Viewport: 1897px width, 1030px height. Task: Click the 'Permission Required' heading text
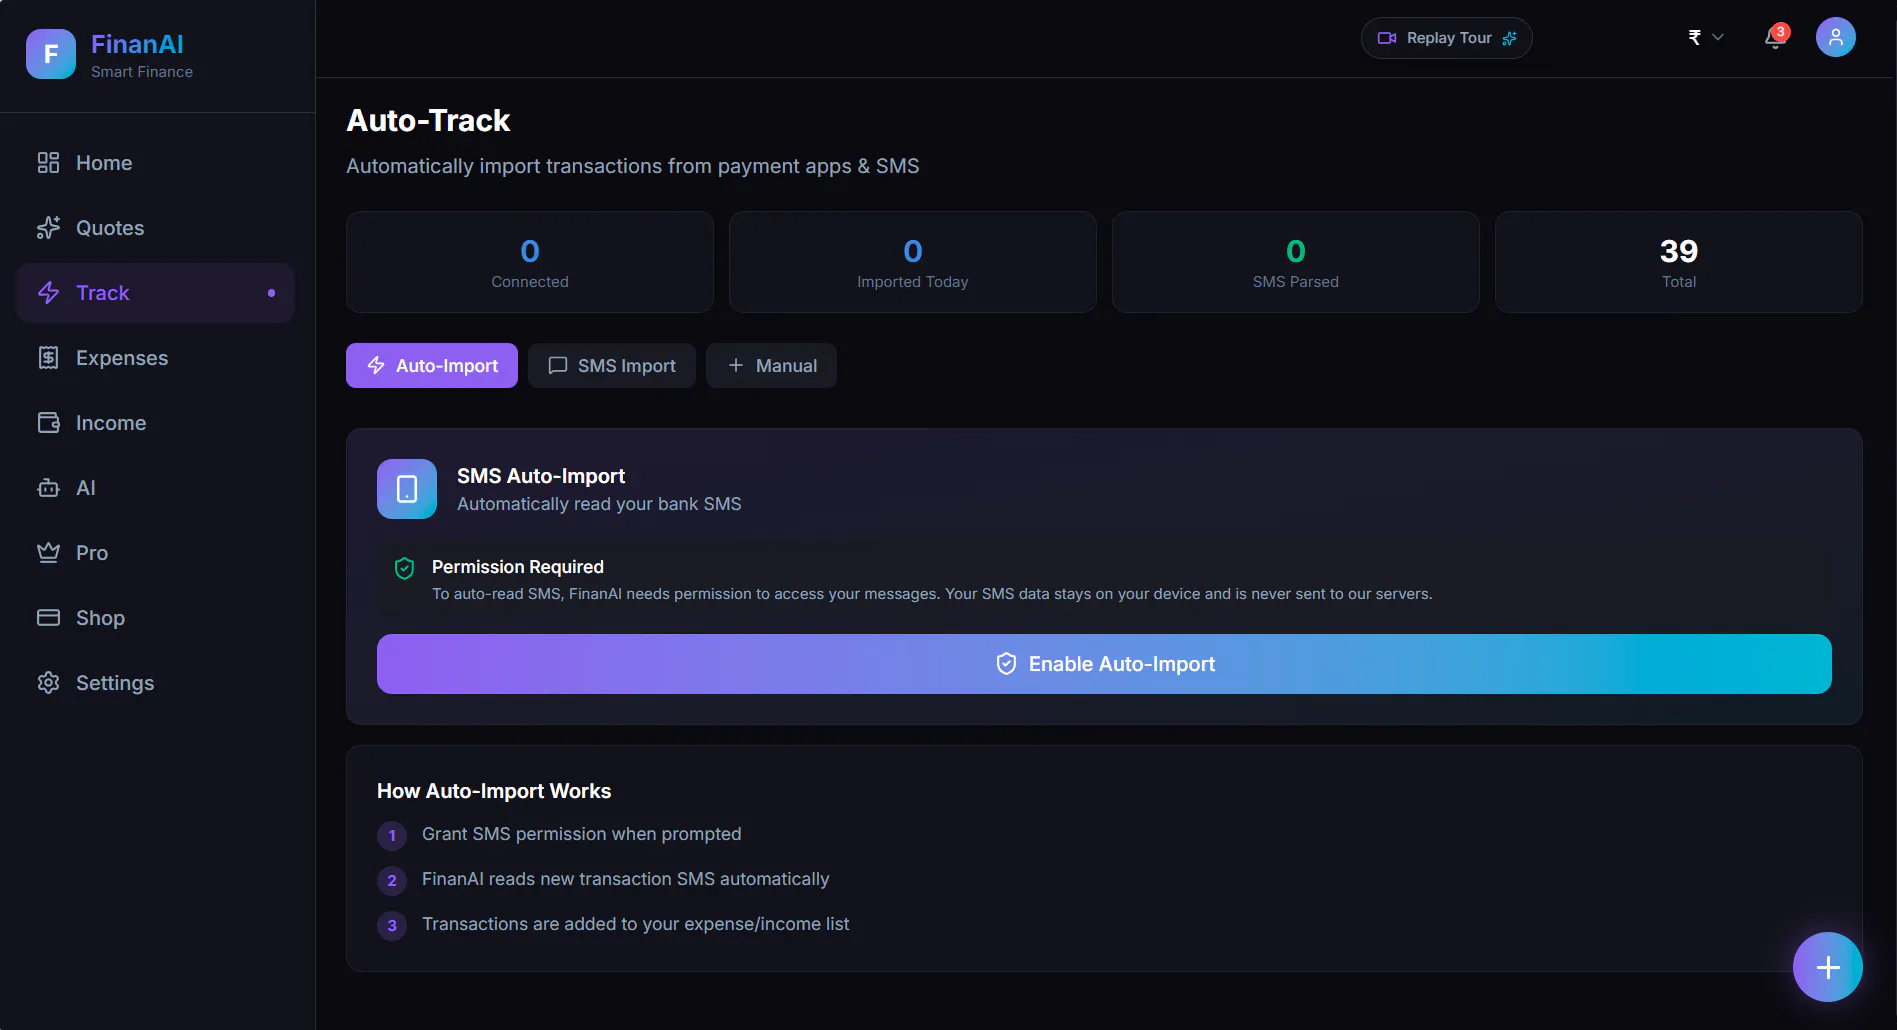coord(518,567)
